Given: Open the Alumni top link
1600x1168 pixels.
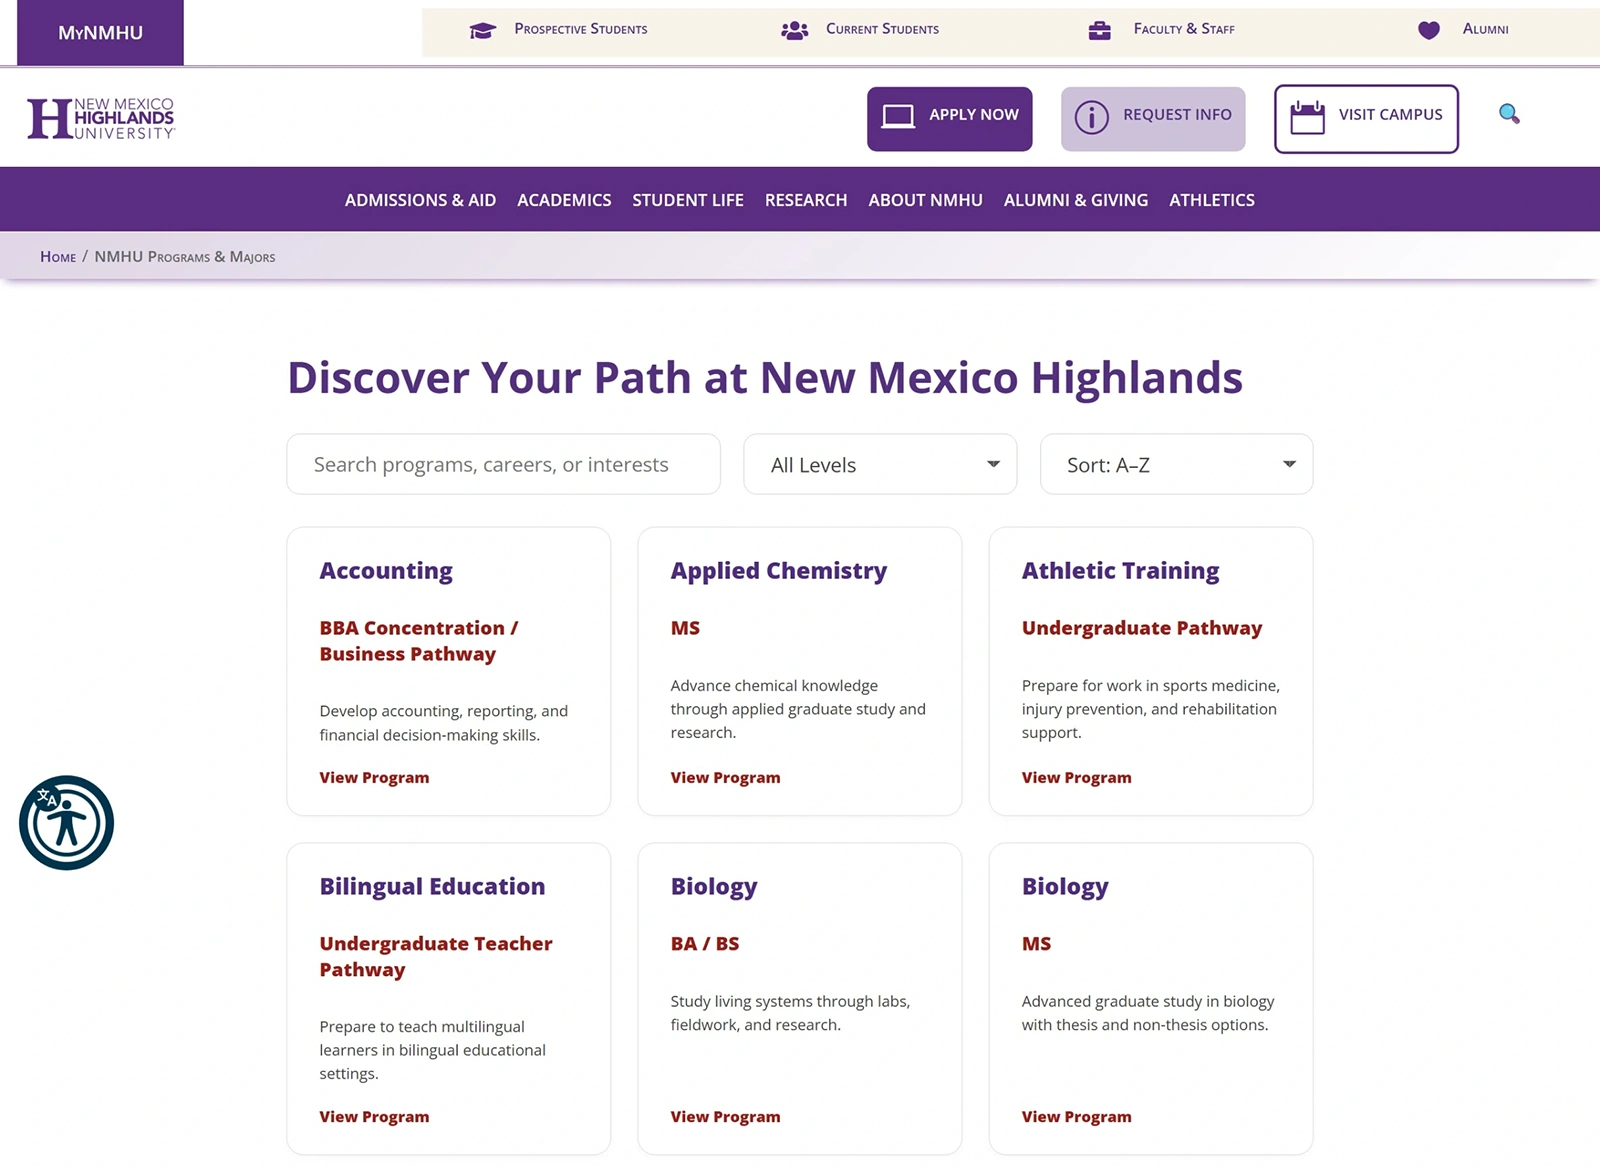Looking at the screenshot, I should (1485, 29).
